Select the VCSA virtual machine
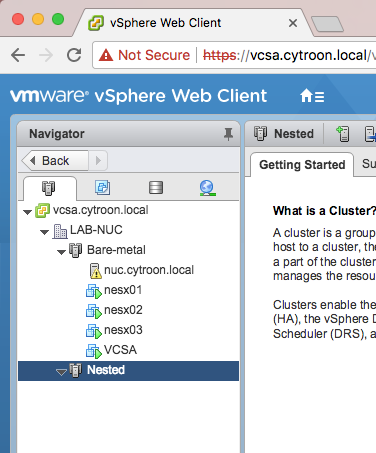The width and height of the screenshot is (376, 453). (x=120, y=350)
